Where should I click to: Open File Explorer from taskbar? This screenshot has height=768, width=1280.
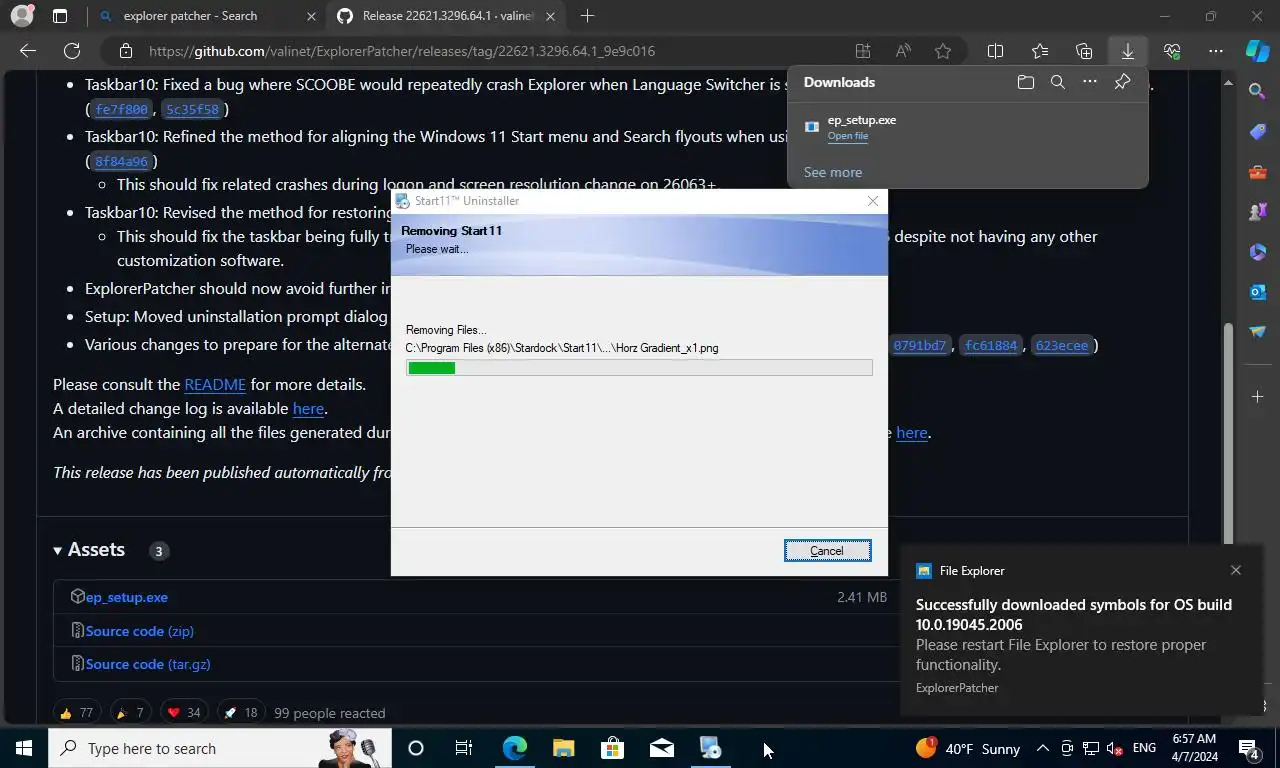tap(563, 748)
